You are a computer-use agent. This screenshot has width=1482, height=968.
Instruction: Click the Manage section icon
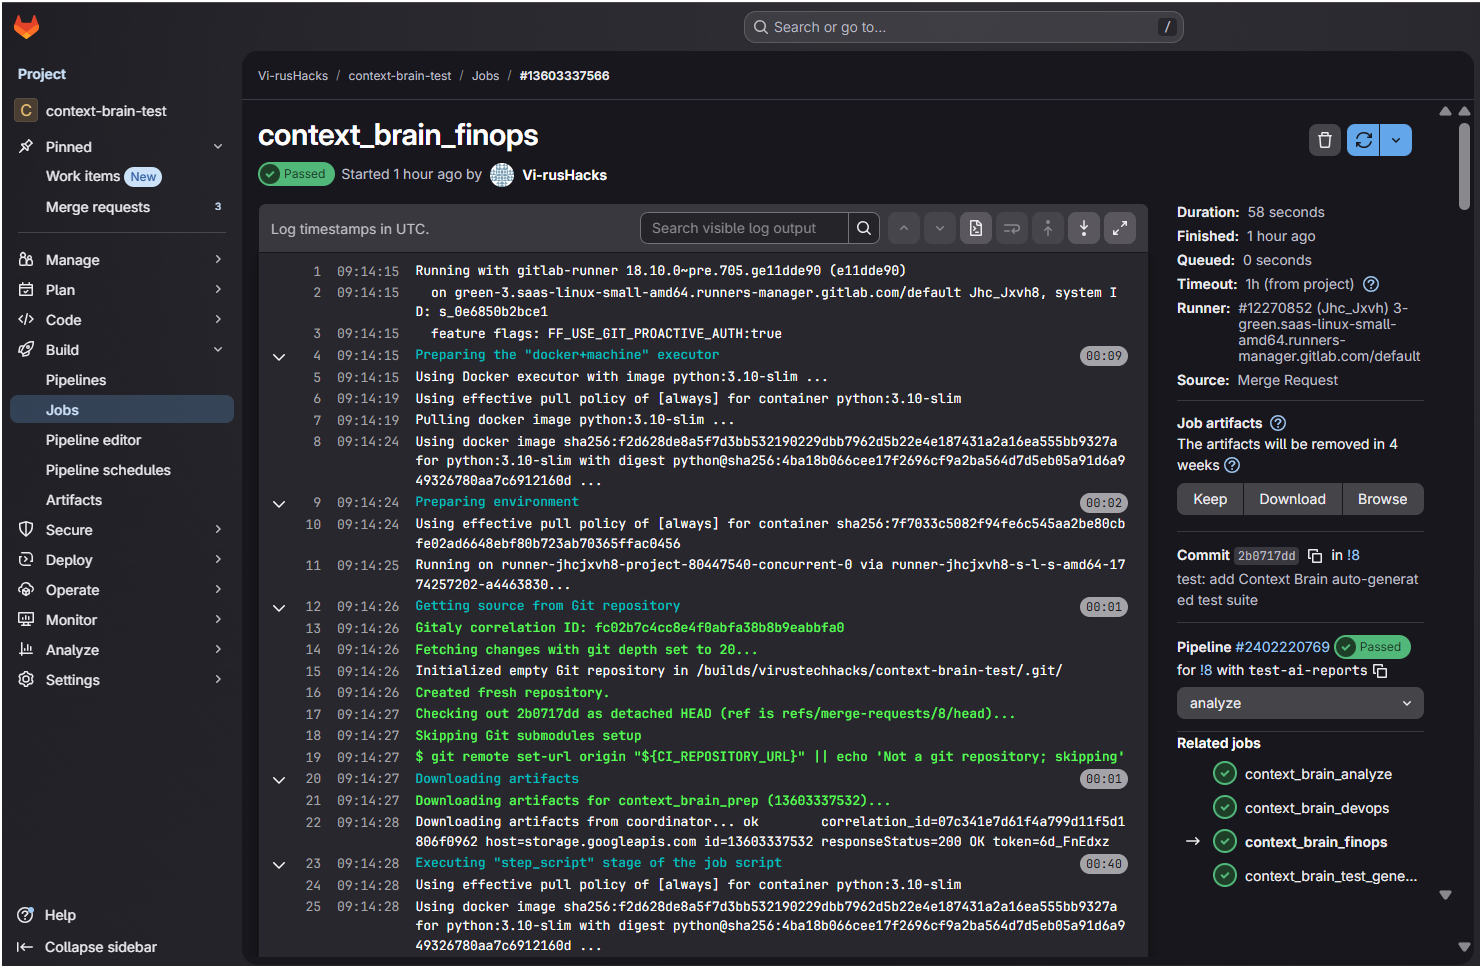pyautogui.click(x=26, y=260)
